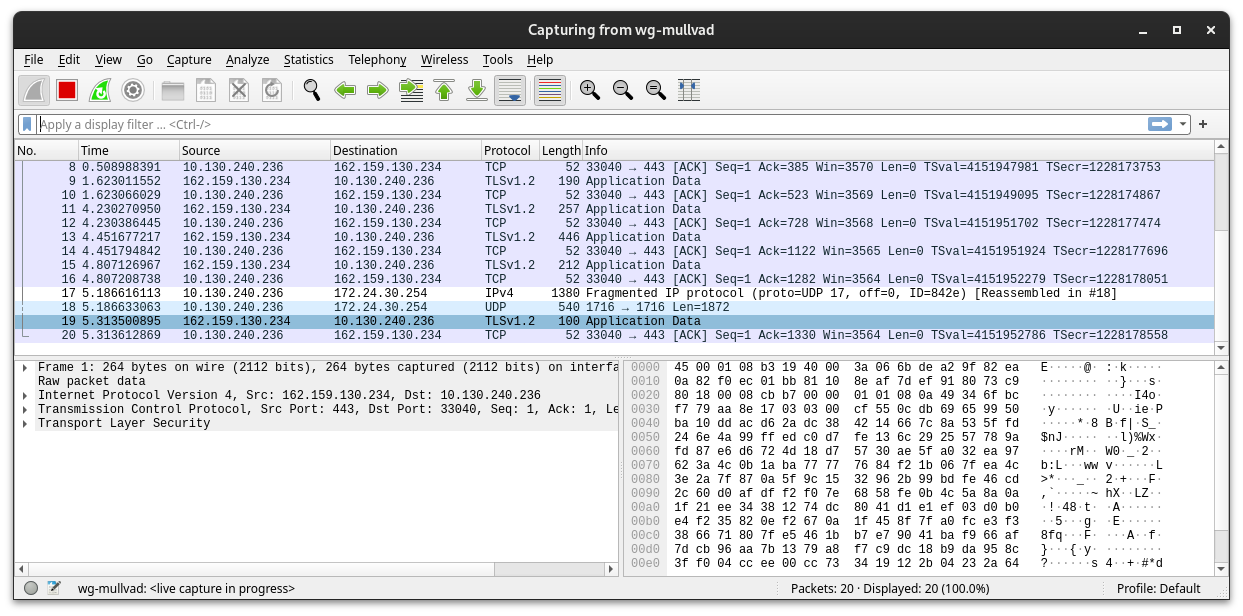Click the Find a packet magnifier icon
Viewport: 1243px width, 616px height.
(312, 91)
